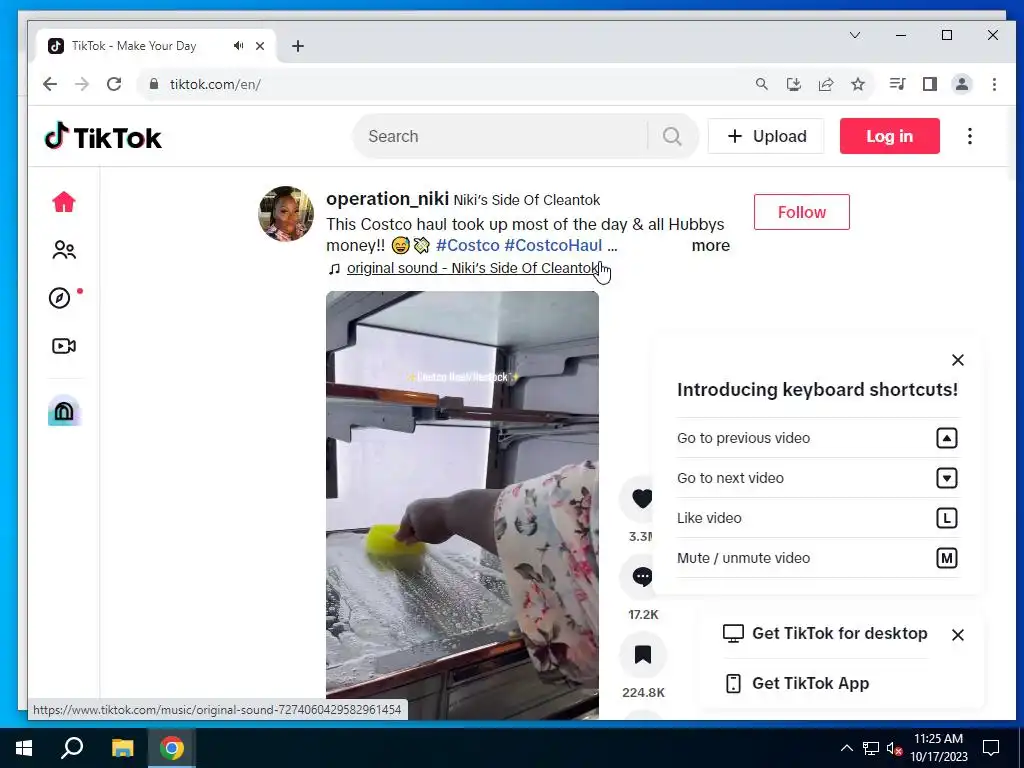The width and height of the screenshot is (1024, 768).
Task: Click the zoom magnifier icon in address bar
Action: click(x=761, y=84)
